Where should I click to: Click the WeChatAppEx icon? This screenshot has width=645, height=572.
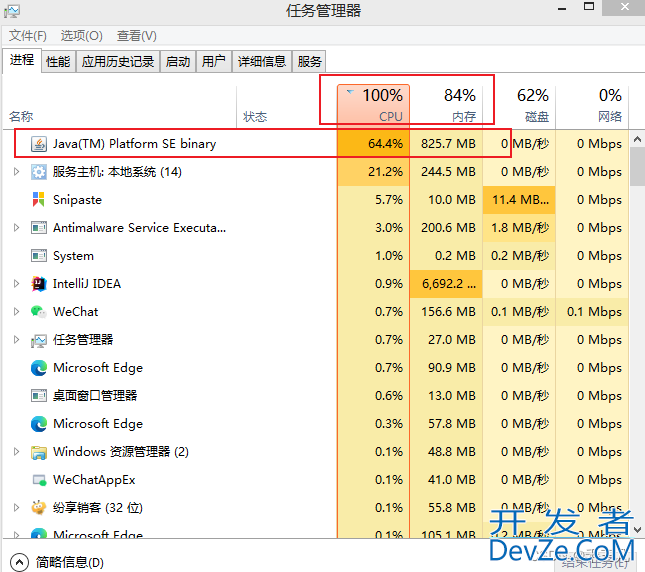(x=39, y=480)
